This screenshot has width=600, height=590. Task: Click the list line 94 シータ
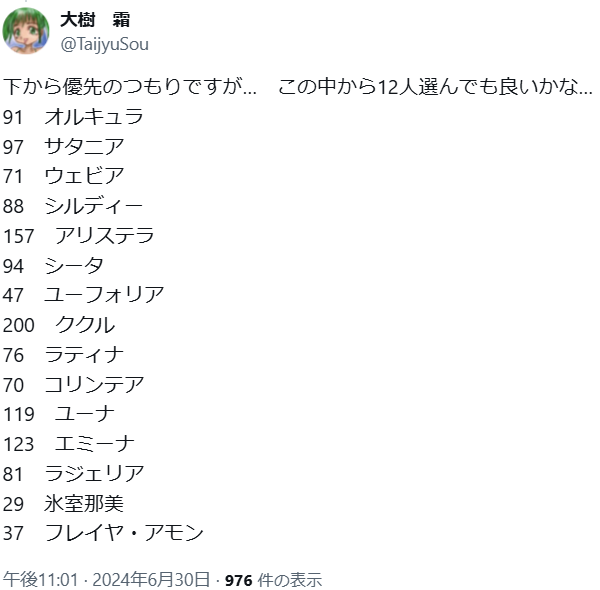click(53, 266)
